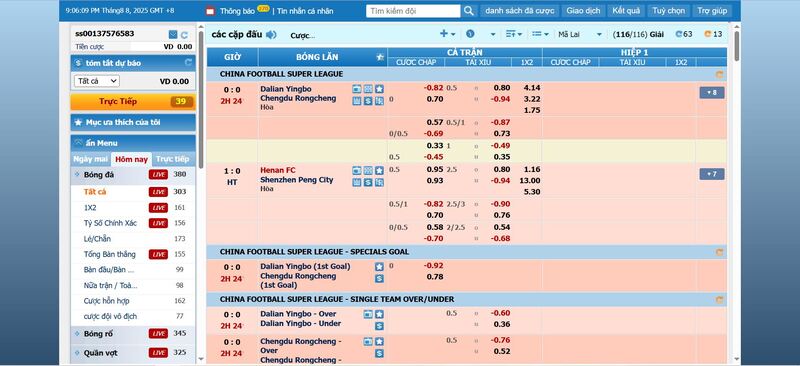Click the search magnifier icon
This screenshot has width=800, height=366.
468,11
